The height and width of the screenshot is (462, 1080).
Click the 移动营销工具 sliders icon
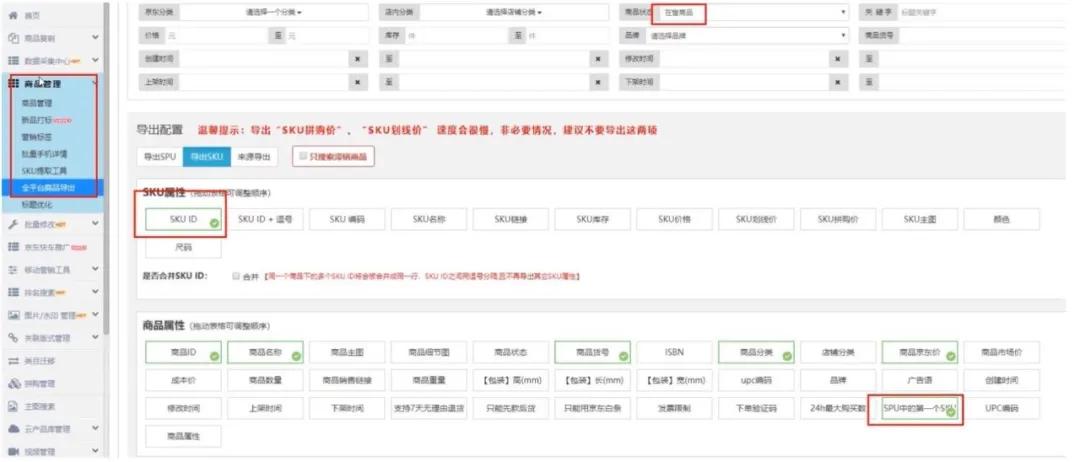click(12, 269)
